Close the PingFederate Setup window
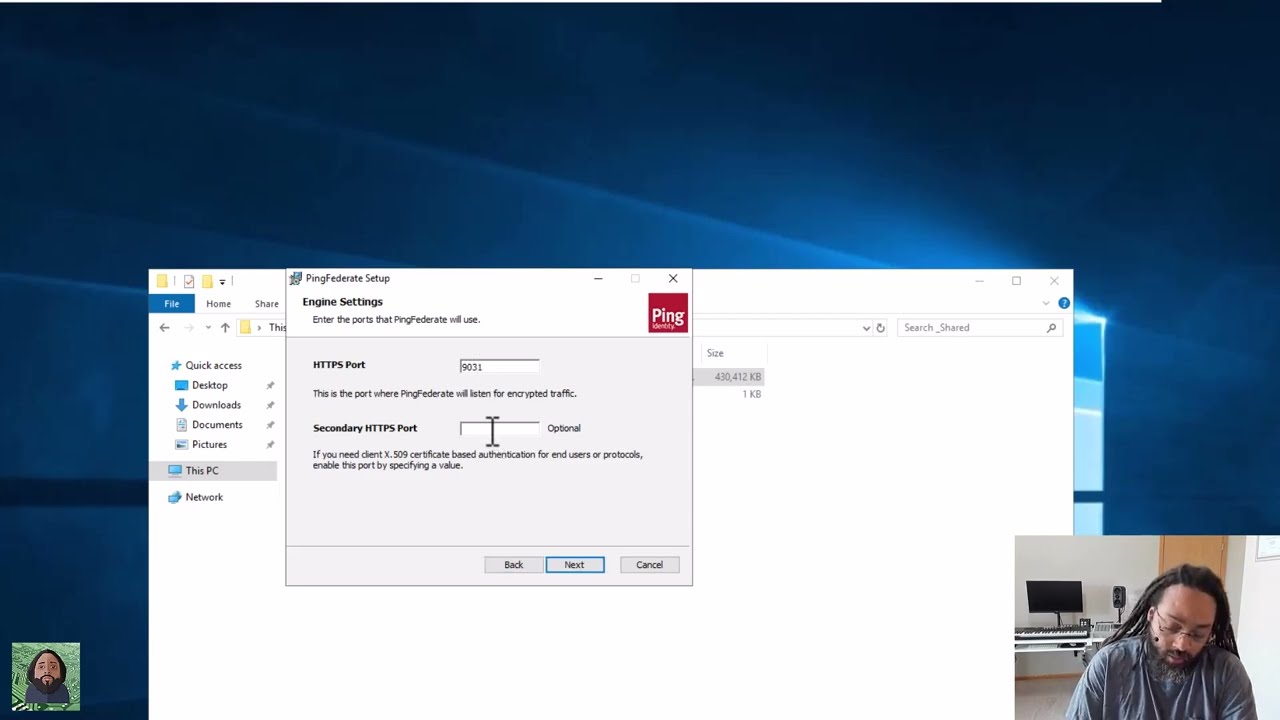Viewport: 1280px width, 720px height. pyautogui.click(x=673, y=279)
